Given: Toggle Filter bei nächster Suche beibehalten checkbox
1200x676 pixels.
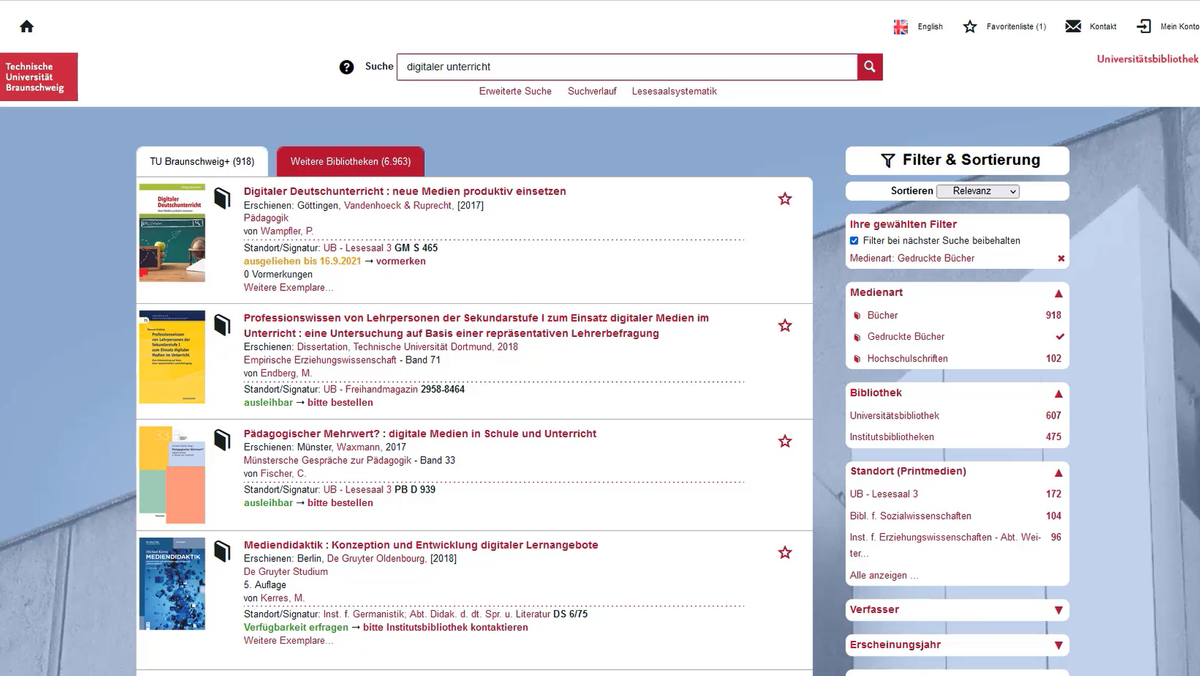Looking at the screenshot, I should 854,241.
